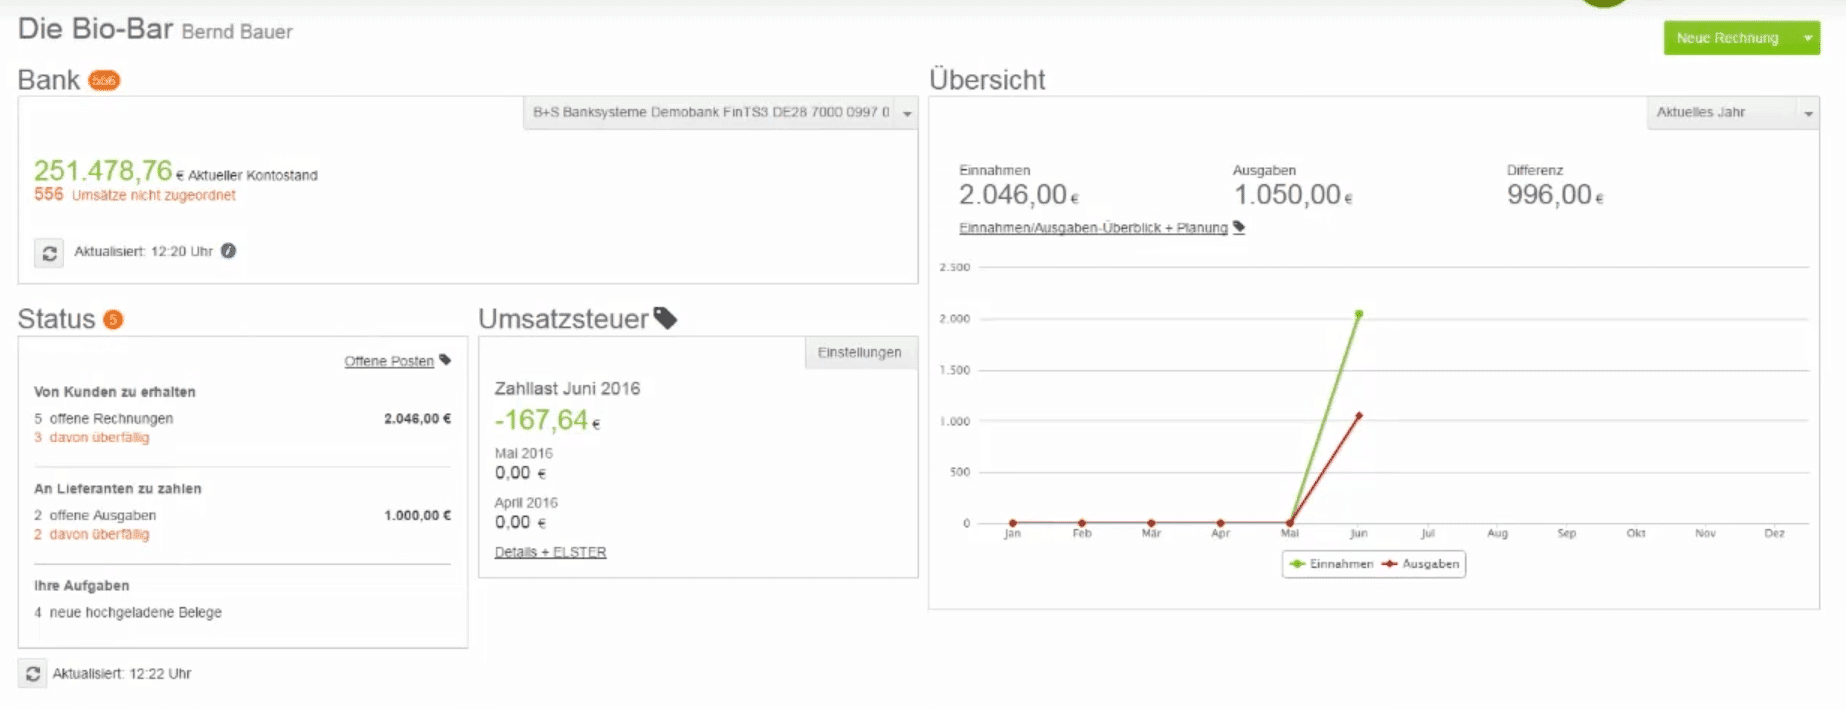Open the bank account selection dropdown
This screenshot has width=1846, height=710.
pyautogui.click(x=720, y=112)
